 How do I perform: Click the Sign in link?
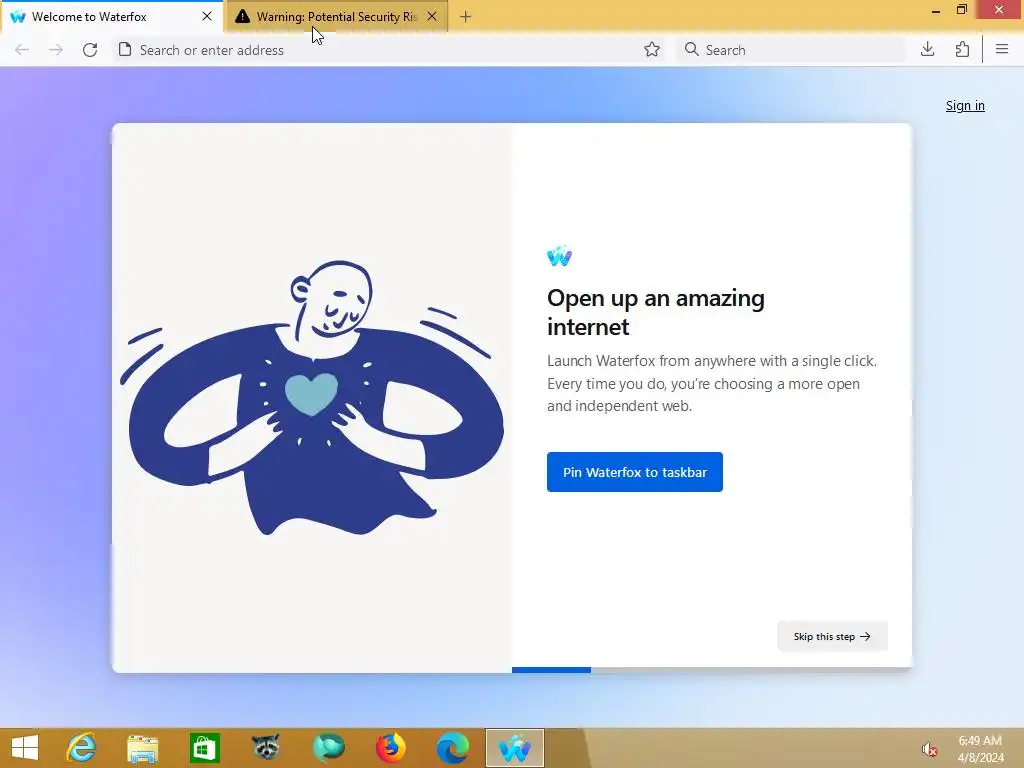tap(965, 106)
